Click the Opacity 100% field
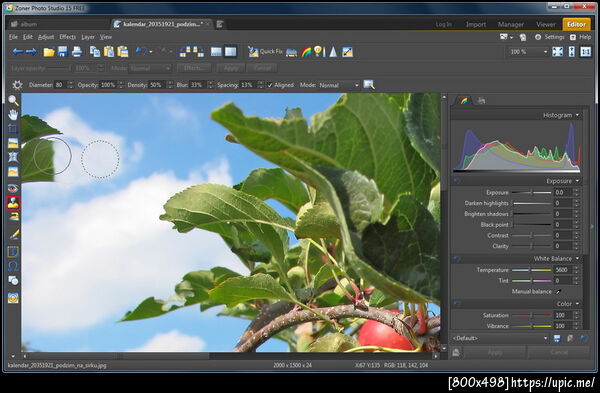This screenshot has height=393, width=600. tap(108, 85)
